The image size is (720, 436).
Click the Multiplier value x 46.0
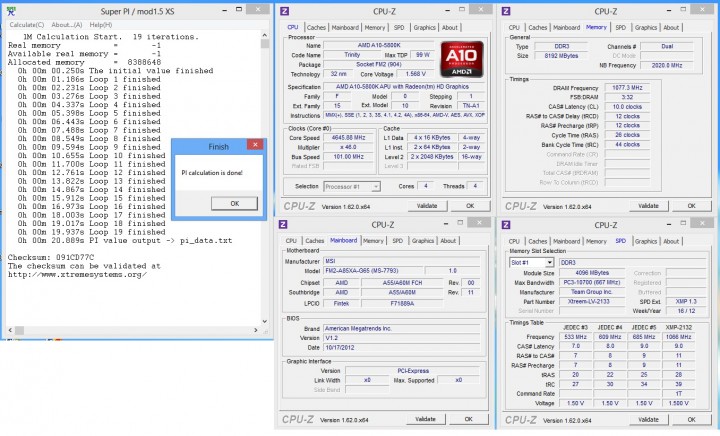point(349,147)
